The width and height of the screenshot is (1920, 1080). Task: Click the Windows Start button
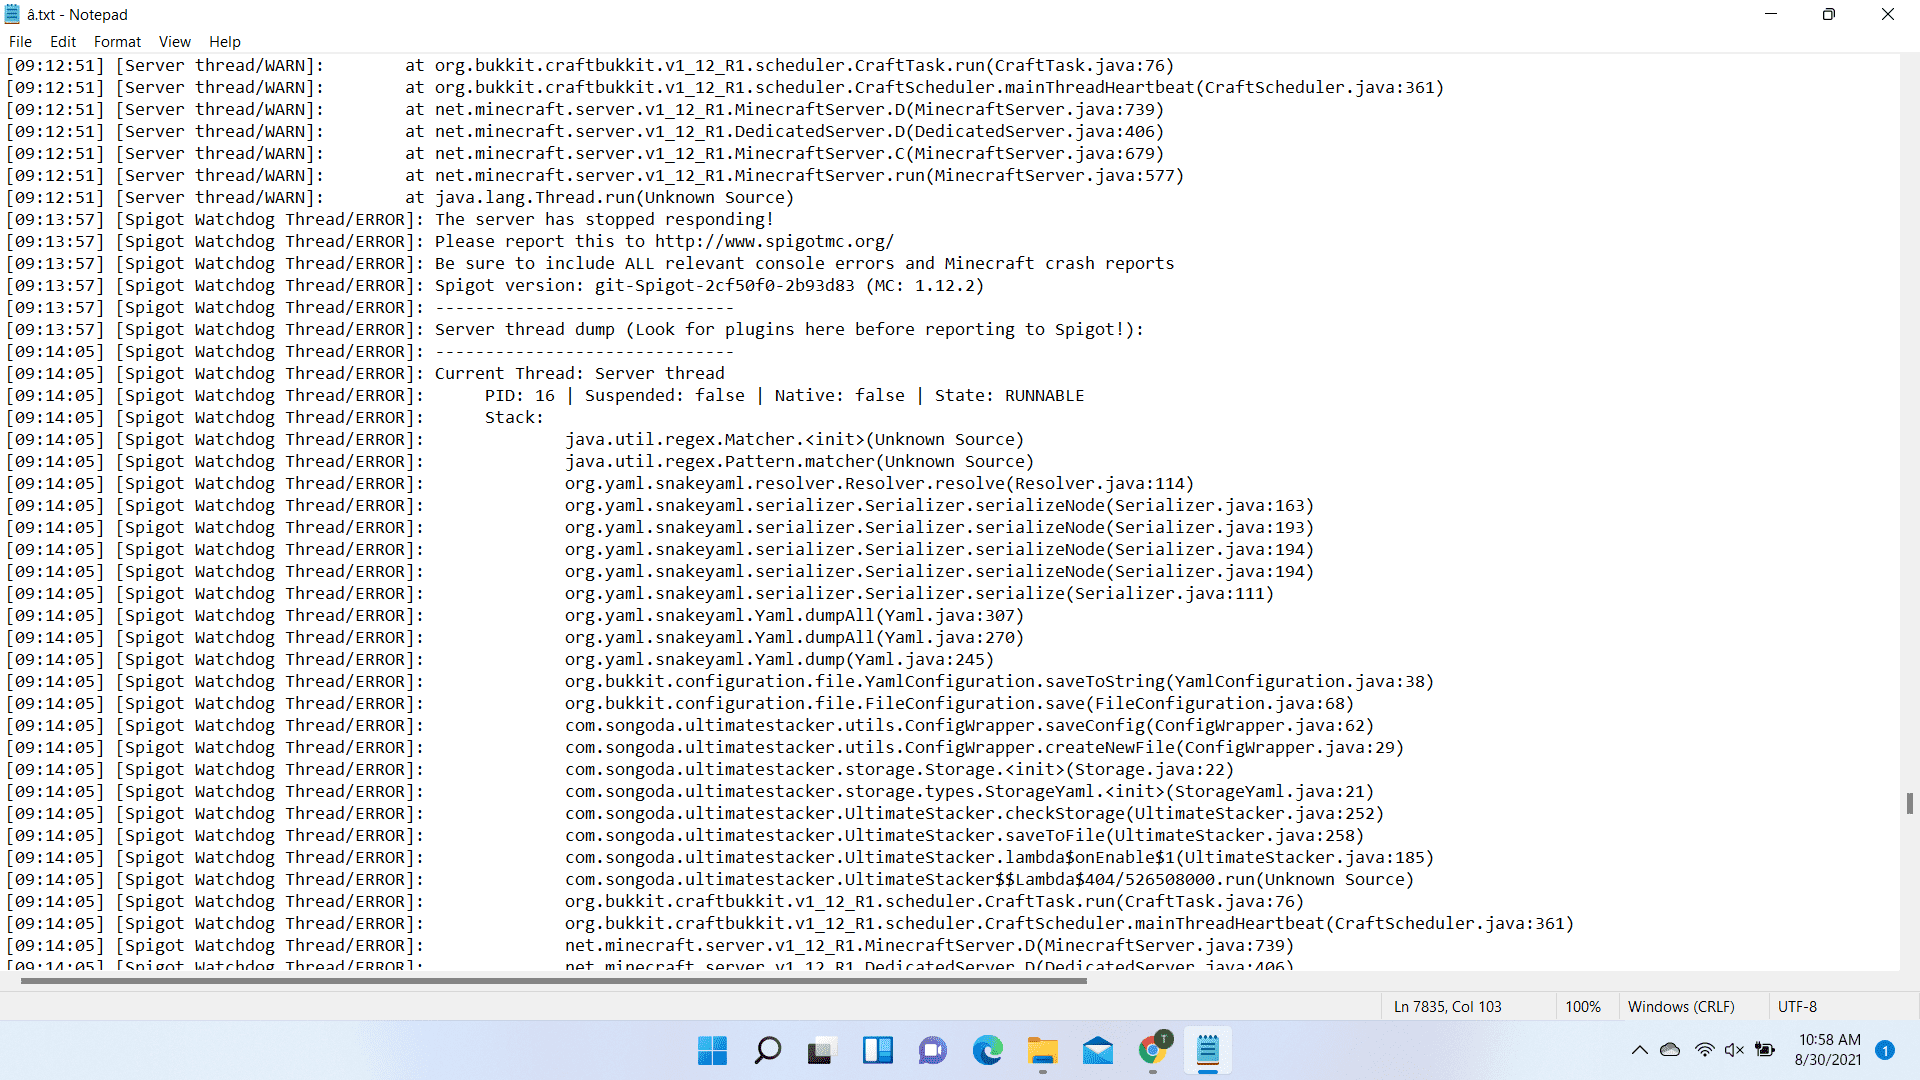point(712,1050)
